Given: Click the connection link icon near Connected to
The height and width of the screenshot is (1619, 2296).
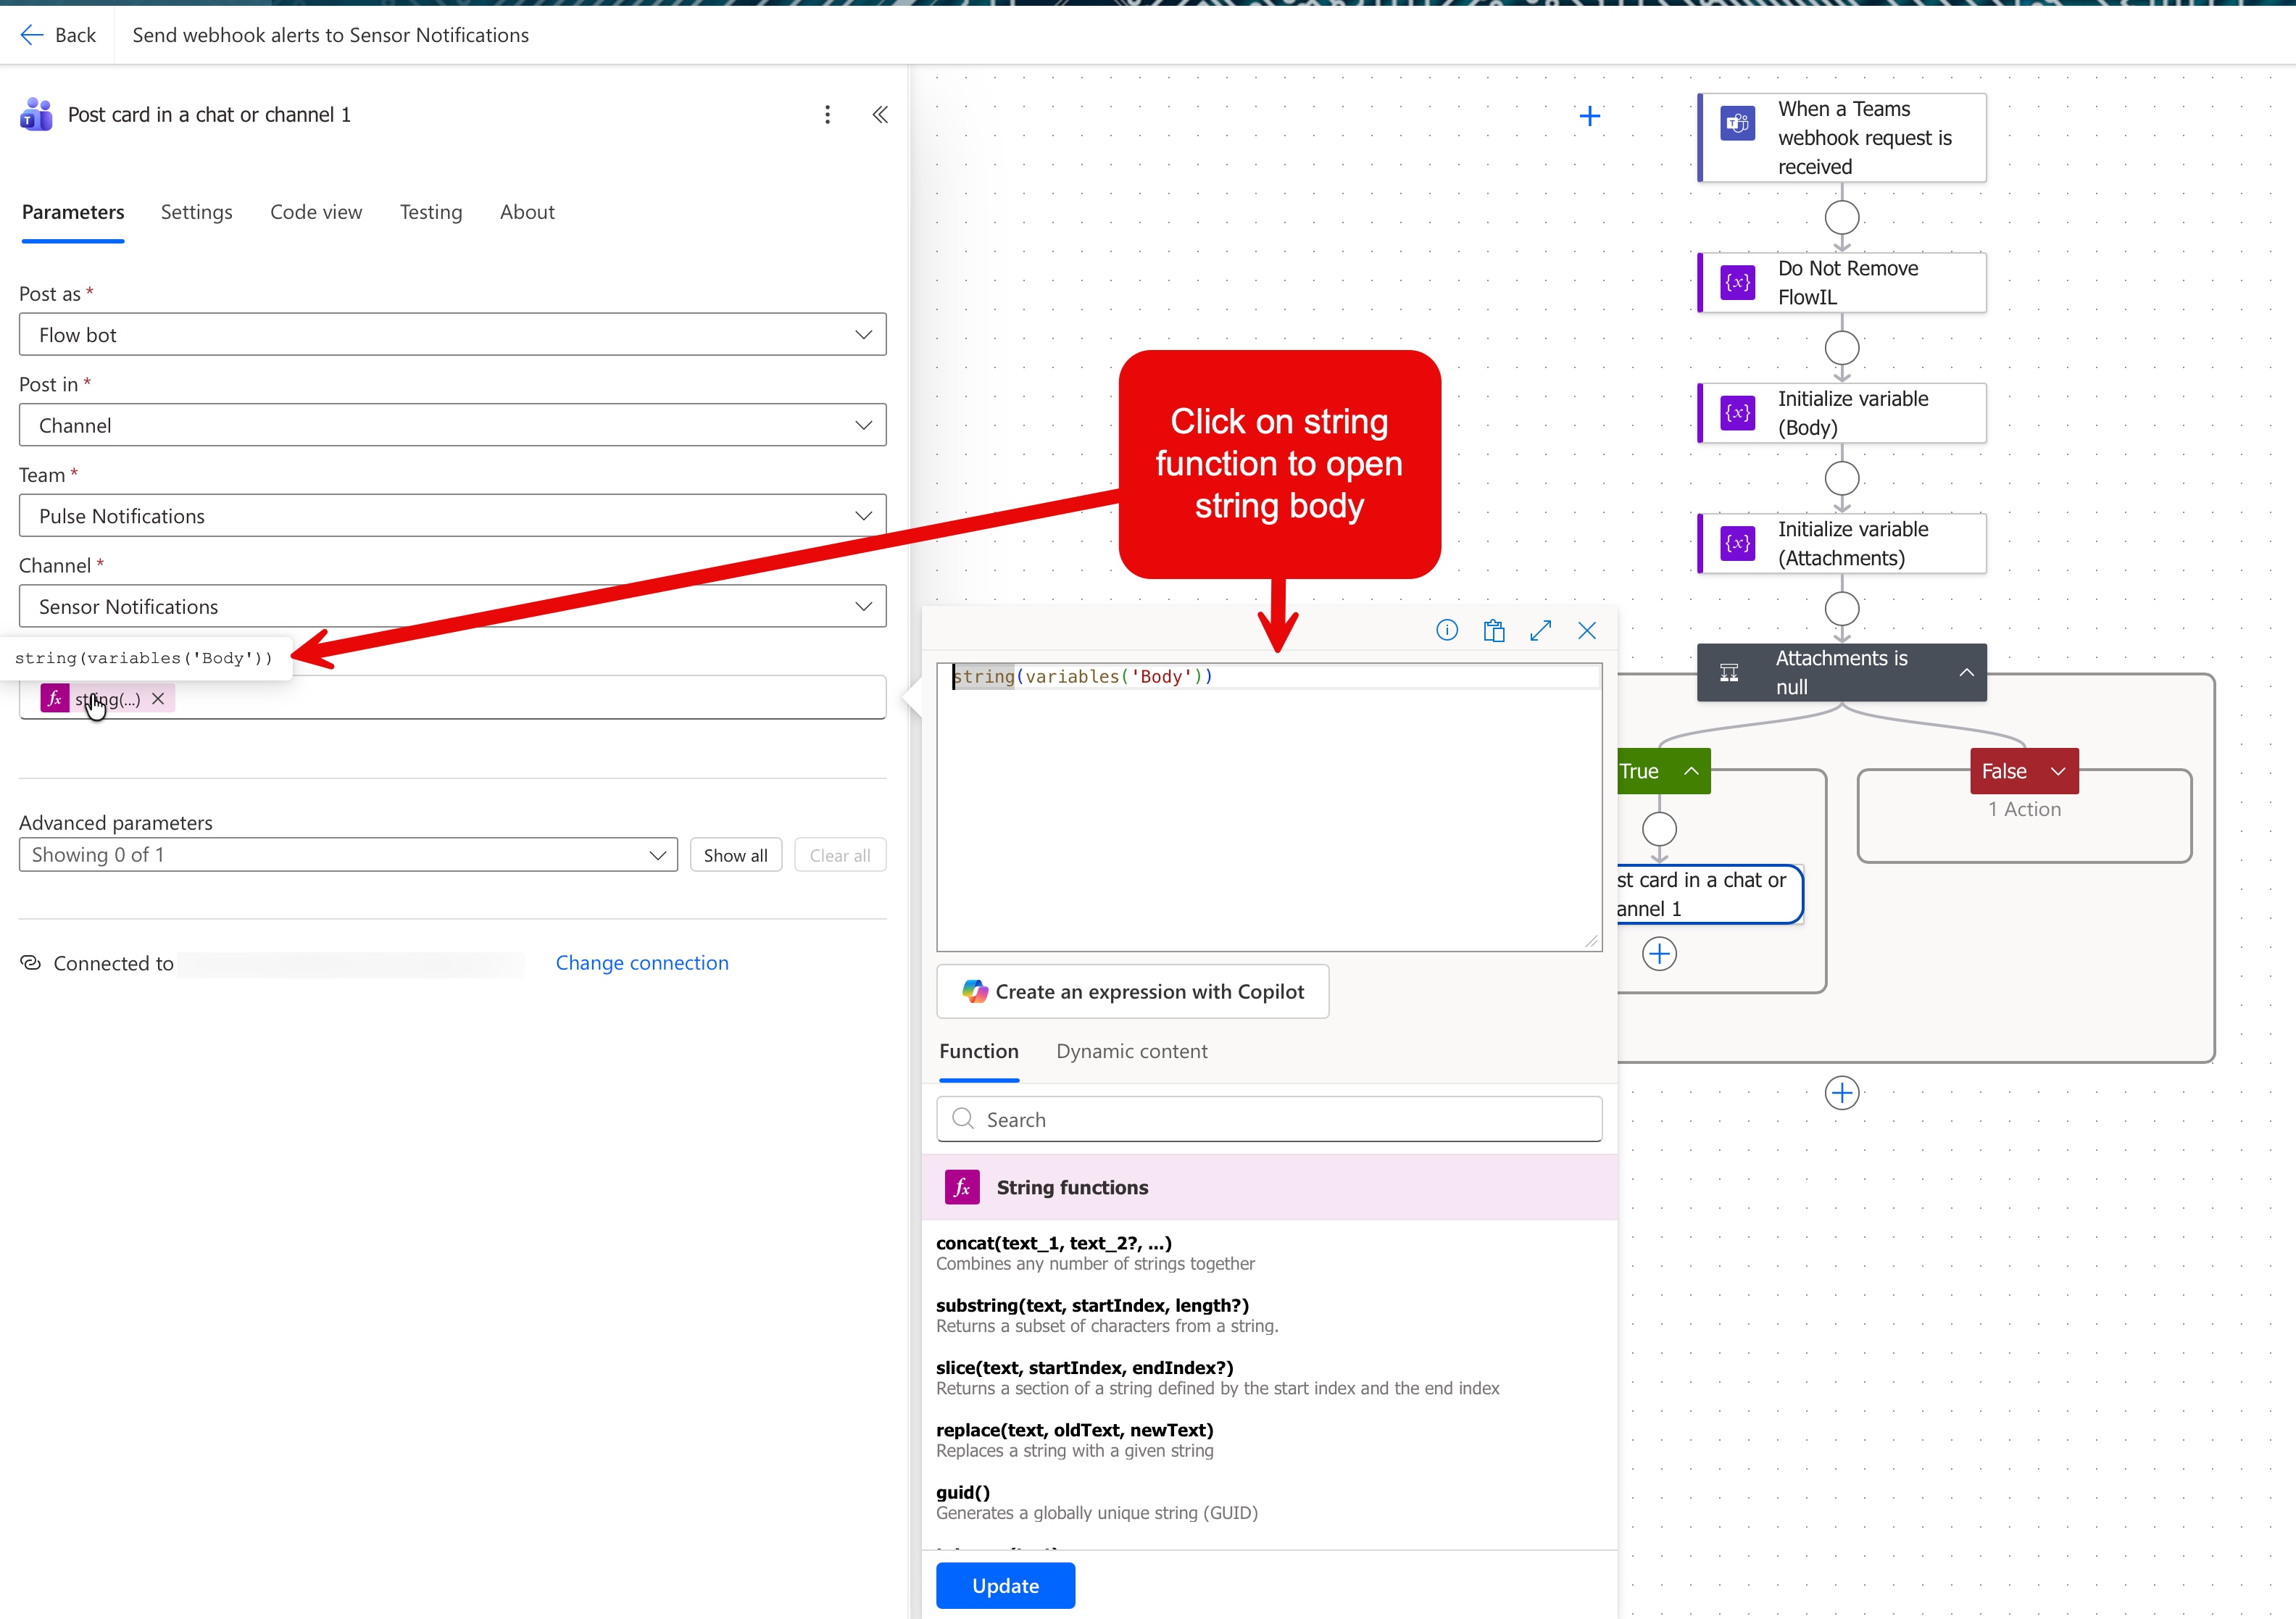Looking at the screenshot, I should pyautogui.click(x=31, y=963).
